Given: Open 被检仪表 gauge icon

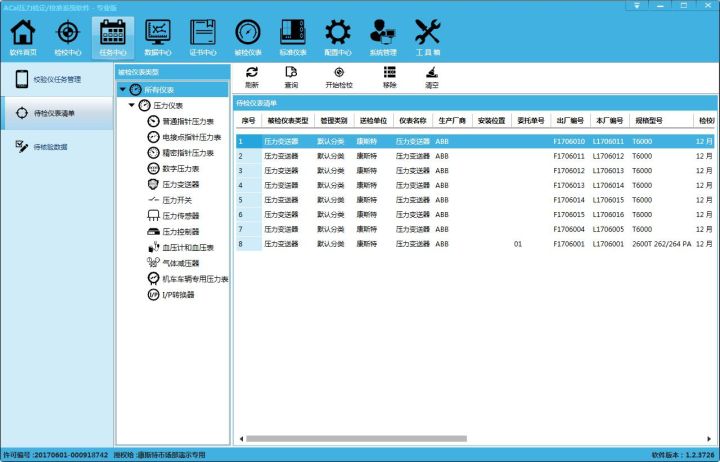Looking at the screenshot, I should pyautogui.click(x=247, y=37).
